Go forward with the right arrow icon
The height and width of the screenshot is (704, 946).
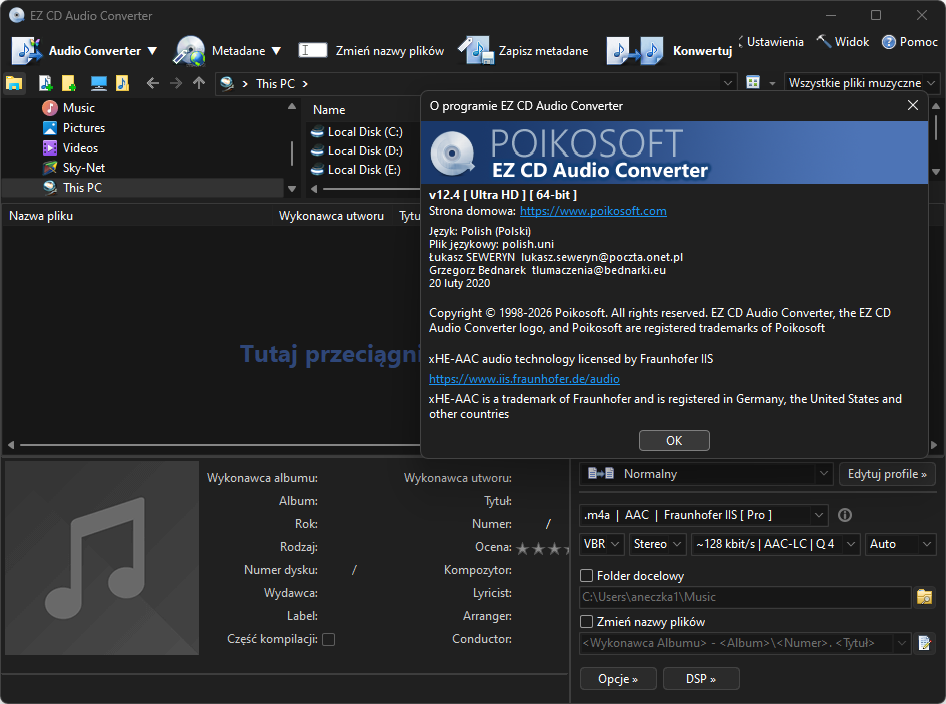[x=176, y=83]
